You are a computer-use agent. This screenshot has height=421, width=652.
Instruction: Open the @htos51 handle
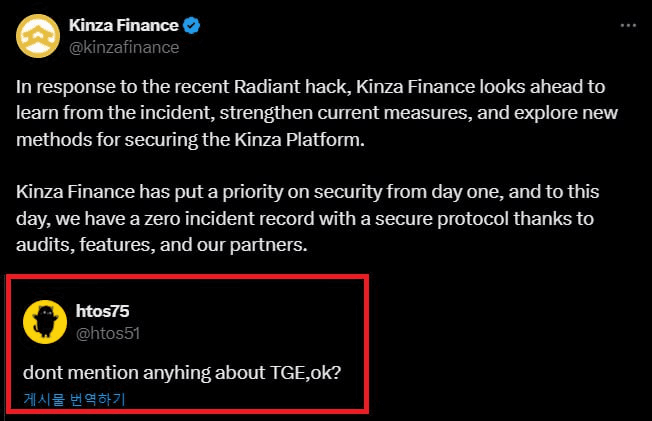click(x=108, y=333)
